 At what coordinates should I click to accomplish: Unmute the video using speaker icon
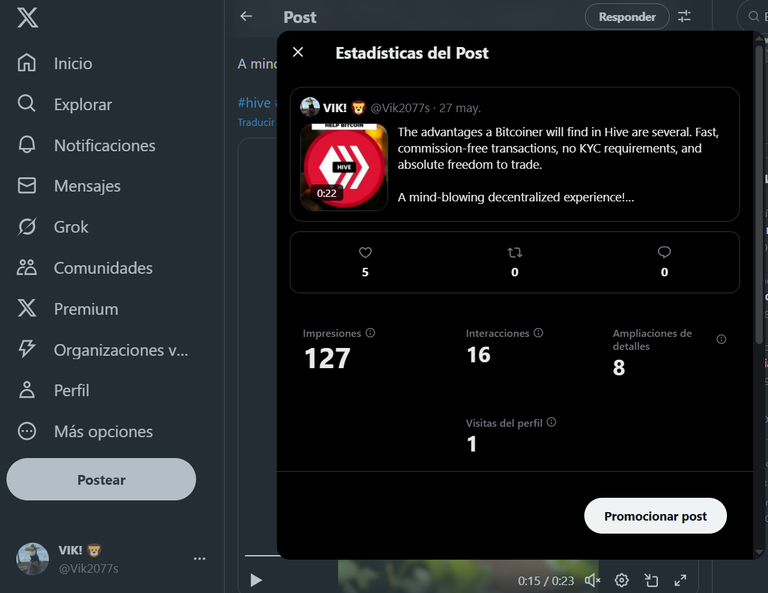(x=592, y=581)
